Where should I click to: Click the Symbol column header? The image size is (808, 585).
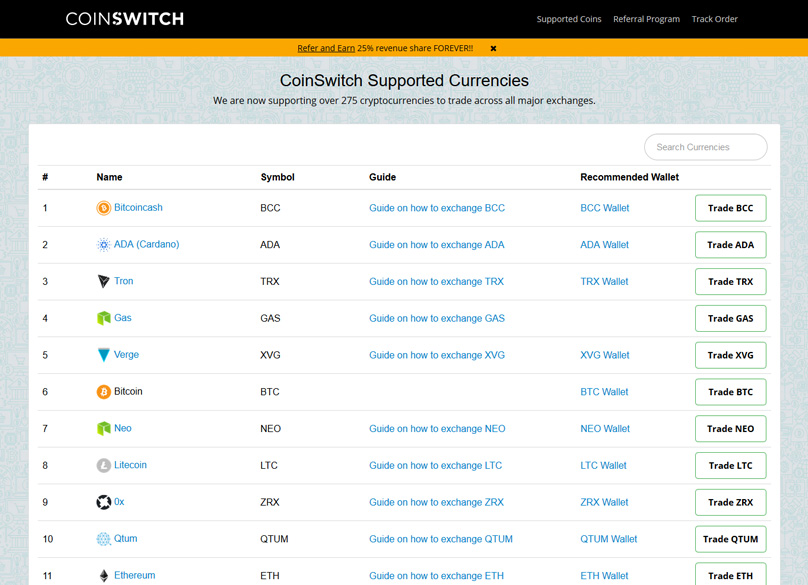pyautogui.click(x=277, y=177)
